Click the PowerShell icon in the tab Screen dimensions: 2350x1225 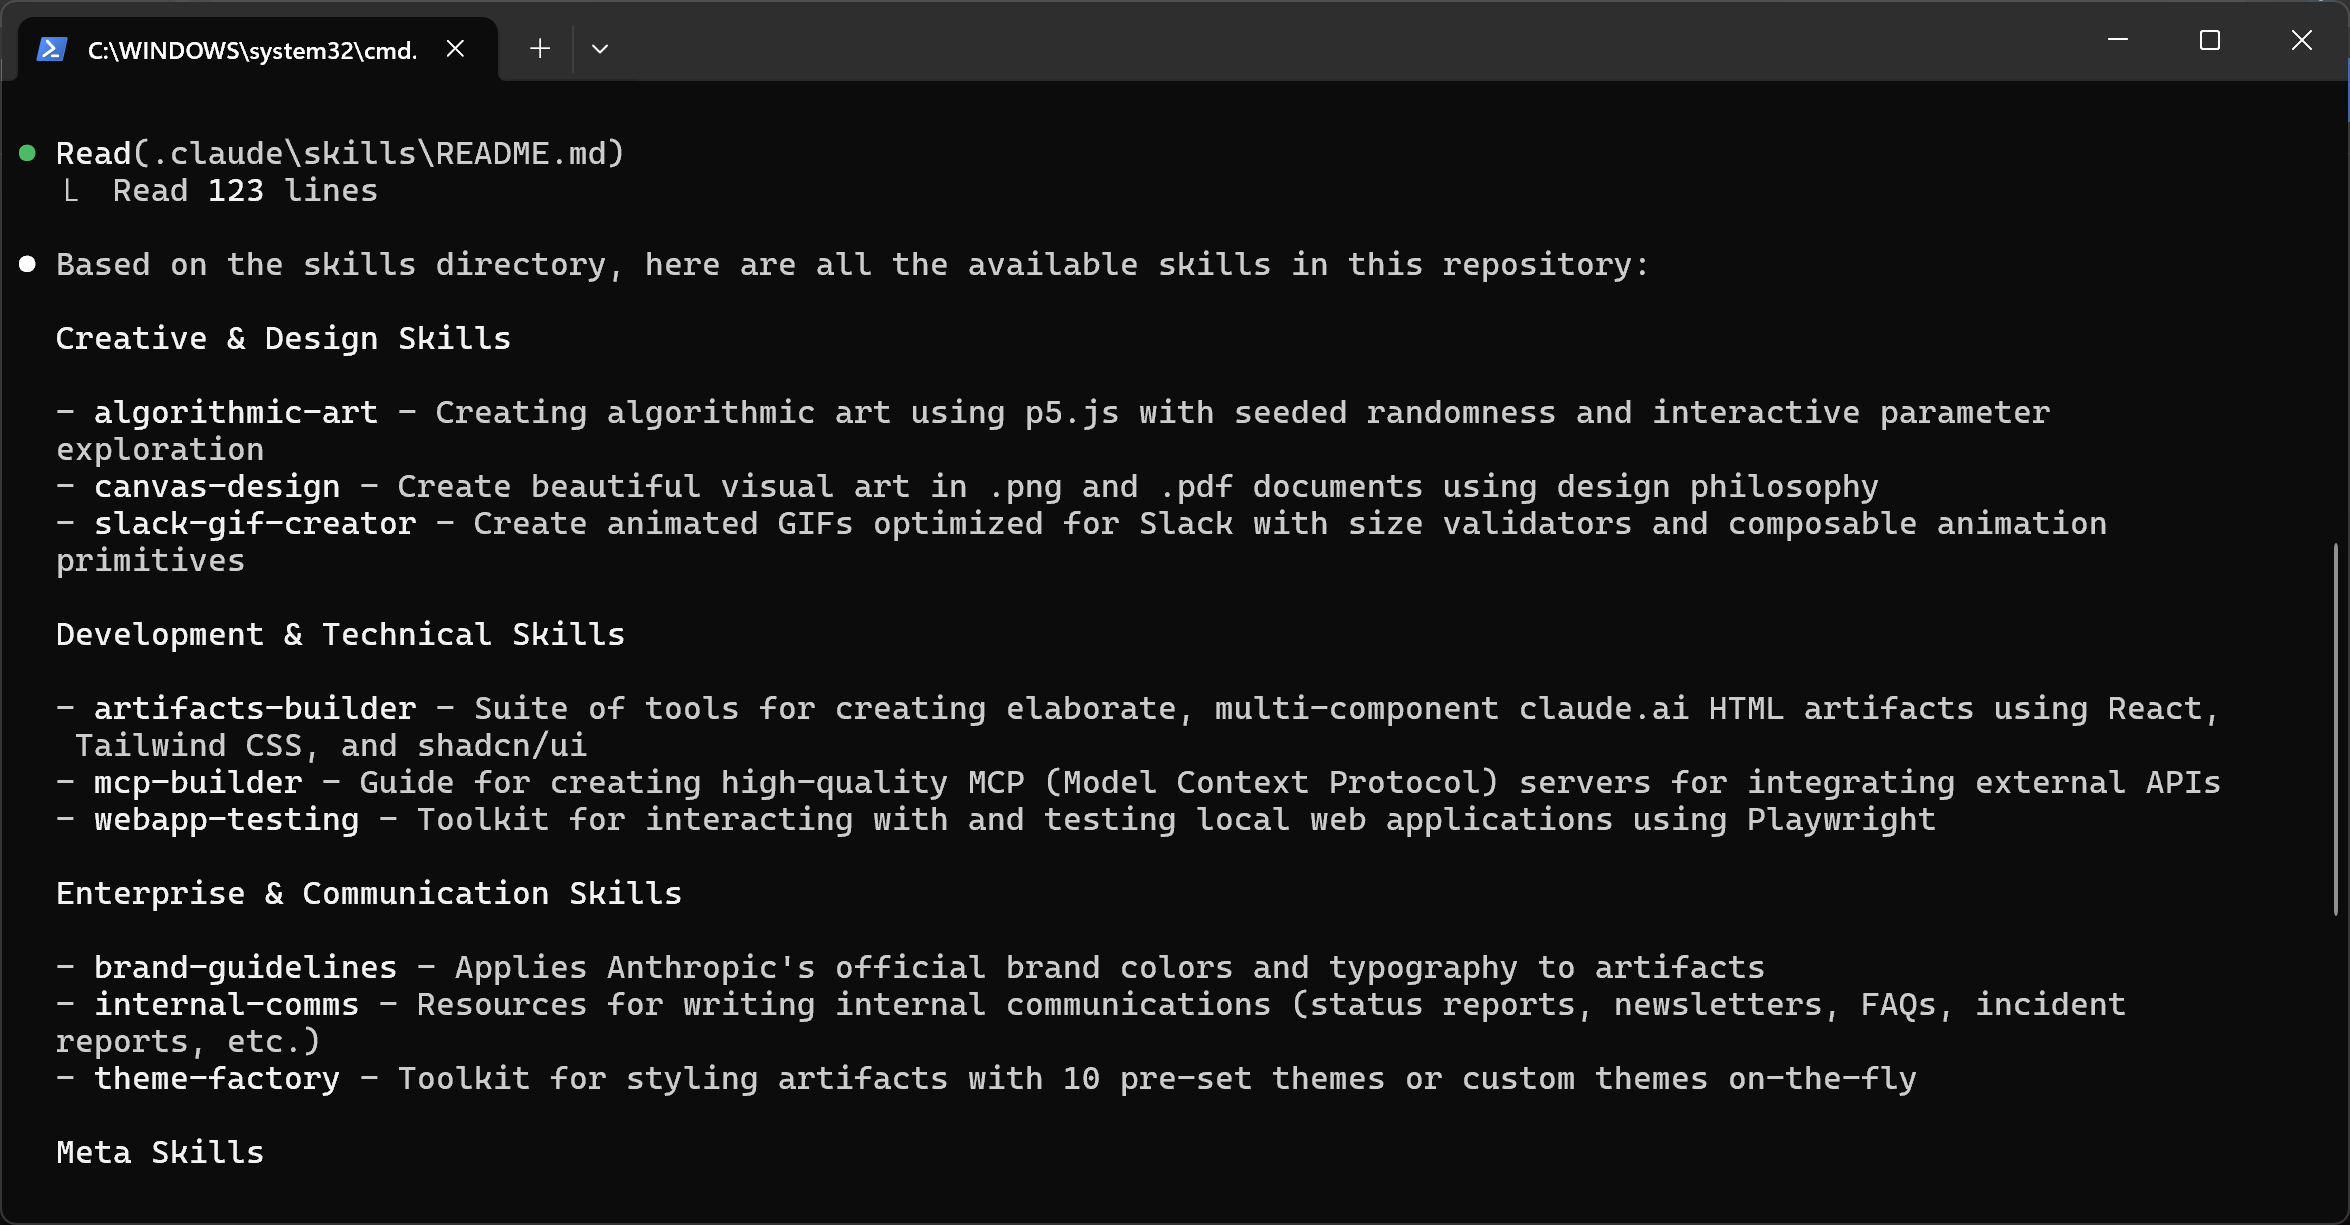[x=51, y=49]
